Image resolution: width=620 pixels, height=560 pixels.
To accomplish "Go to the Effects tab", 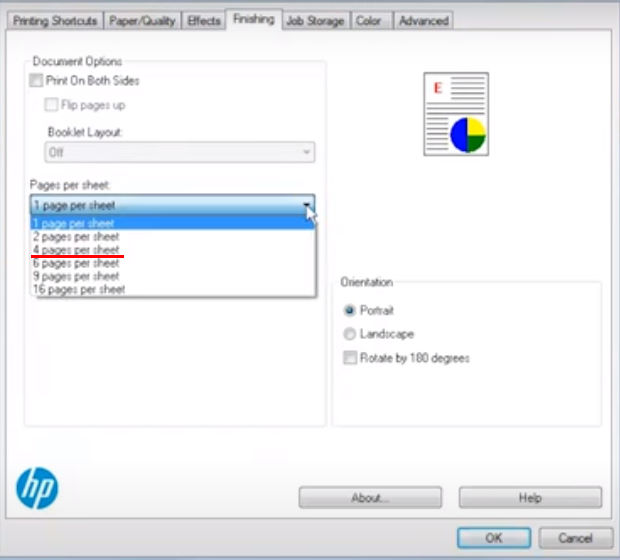I will coord(204,20).
